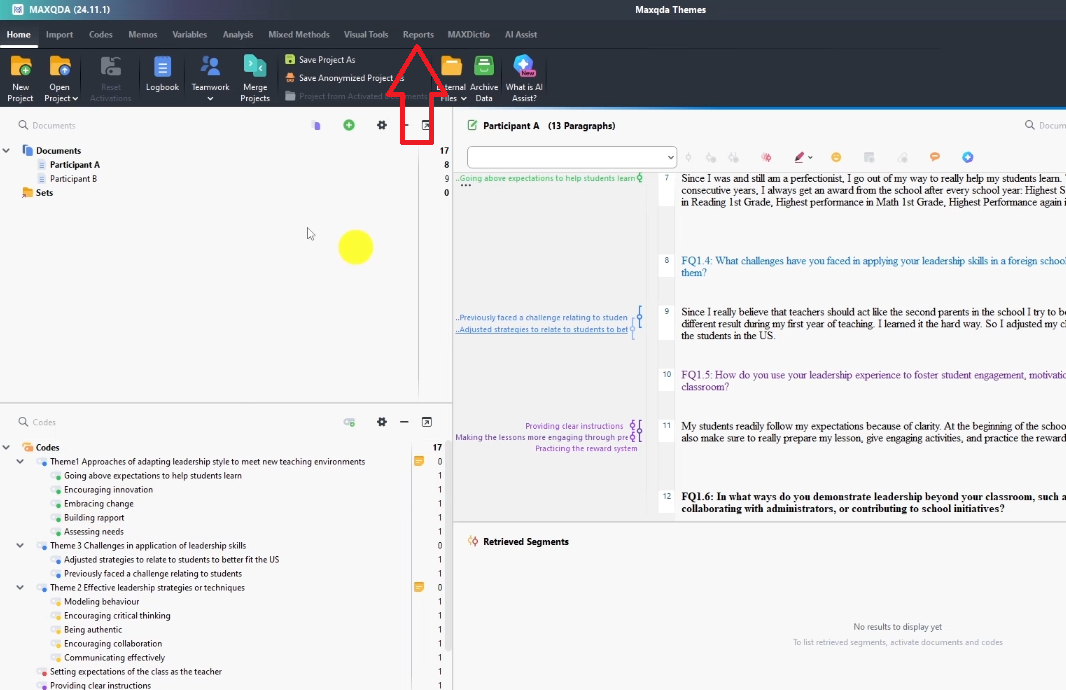The height and width of the screenshot is (690, 1066).
Task: Open Codes panel settings gear
Action: coord(381,422)
